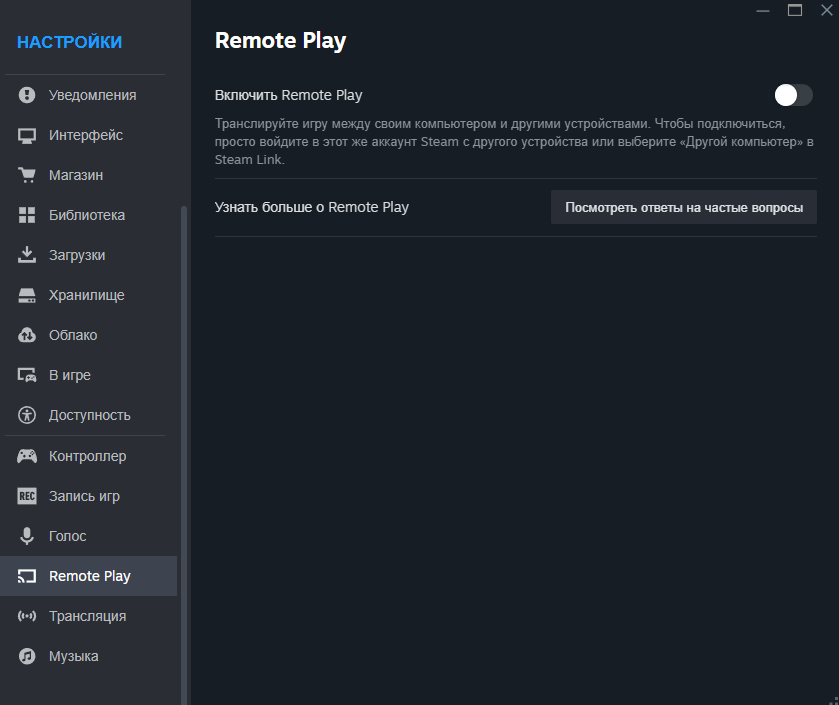Click the Storage drive icon
This screenshot has width=839, height=705.
tap(28, 295)
